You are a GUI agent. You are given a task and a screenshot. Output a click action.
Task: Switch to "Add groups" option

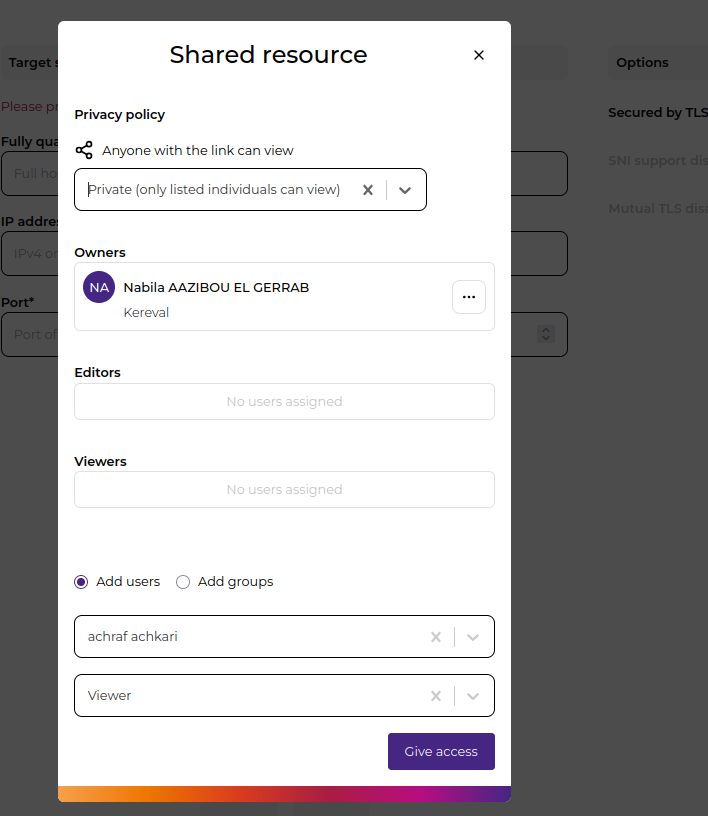(x=182, y=582)
